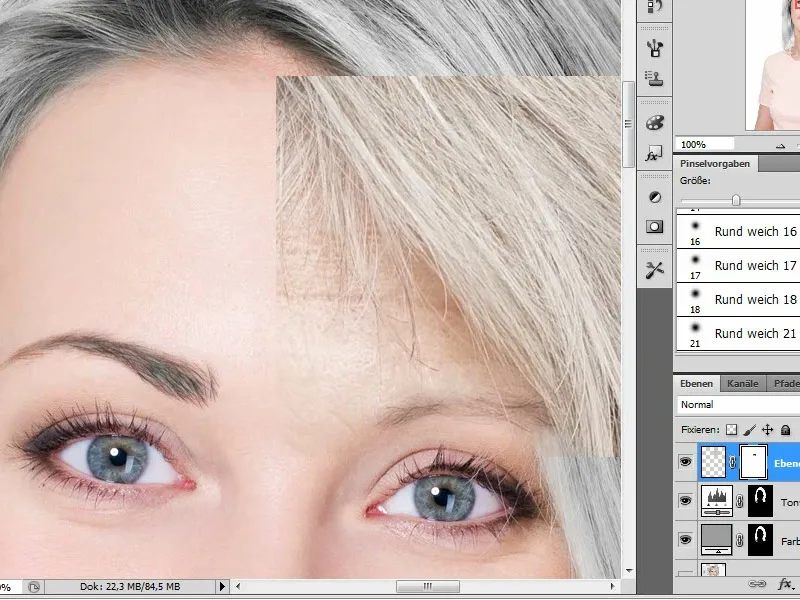Hide the selected Ebene layer
This screenshot has height=600, width=800.
click(x=685, y=462)
